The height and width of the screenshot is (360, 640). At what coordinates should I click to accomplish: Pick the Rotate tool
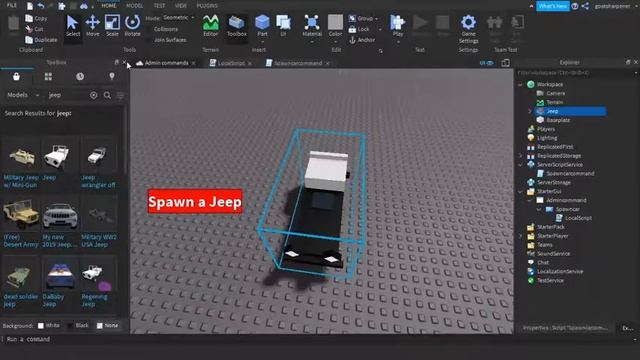tap(132, 26)
